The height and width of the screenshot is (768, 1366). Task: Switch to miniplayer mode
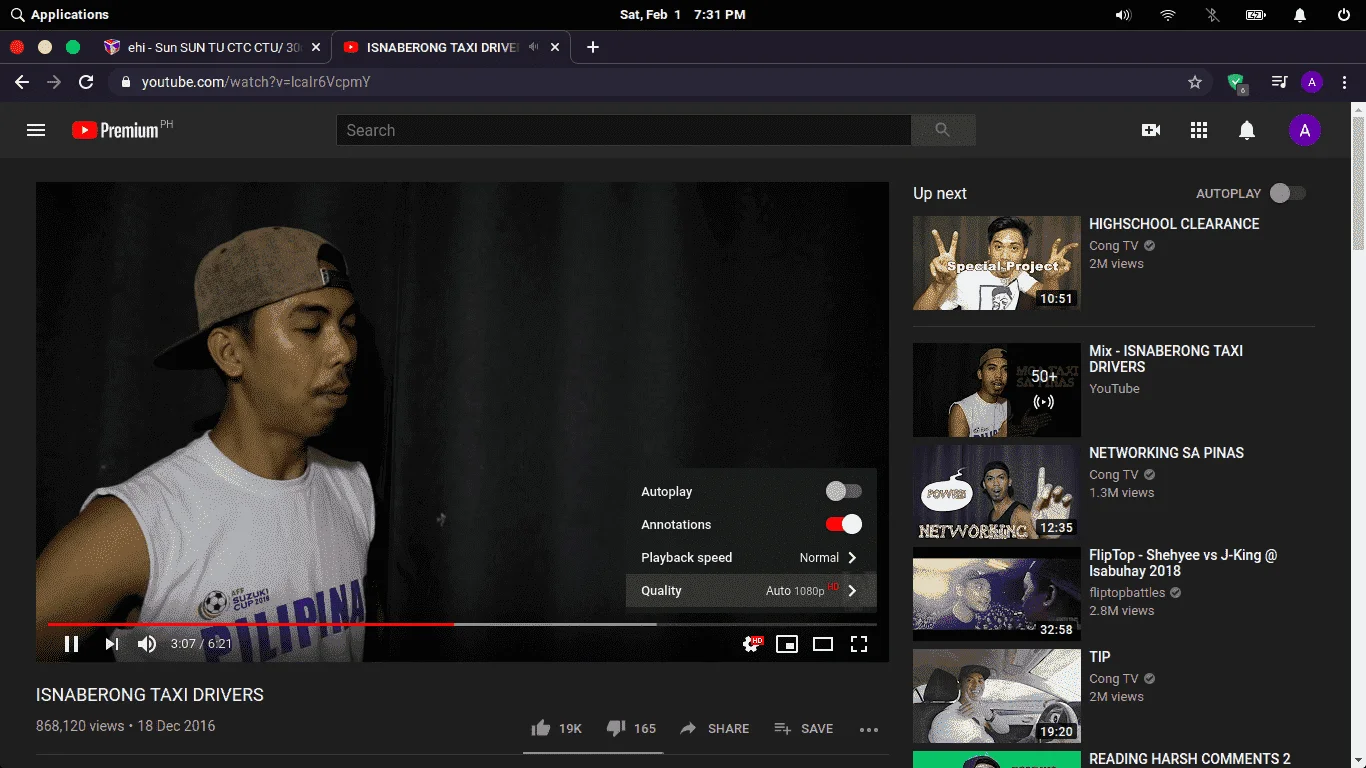coord(787,644)
